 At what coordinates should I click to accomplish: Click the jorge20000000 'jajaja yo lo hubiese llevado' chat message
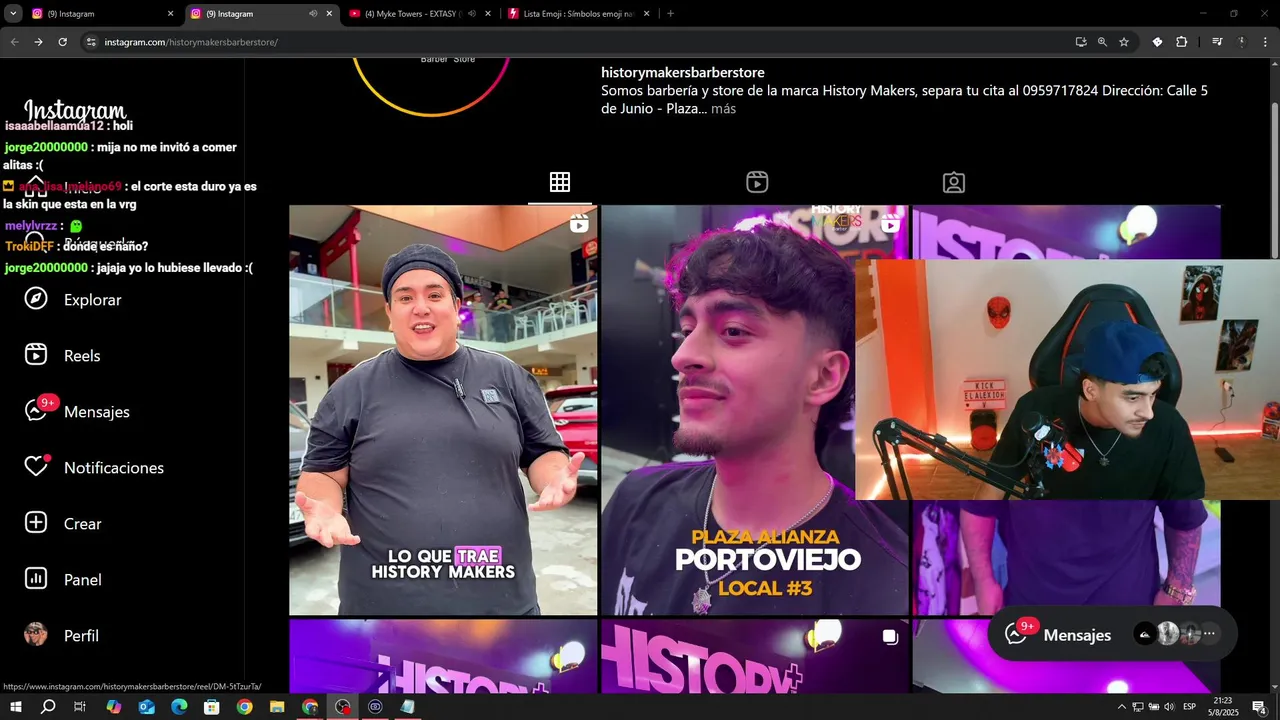pyautogui.click(x=129, y=268)
